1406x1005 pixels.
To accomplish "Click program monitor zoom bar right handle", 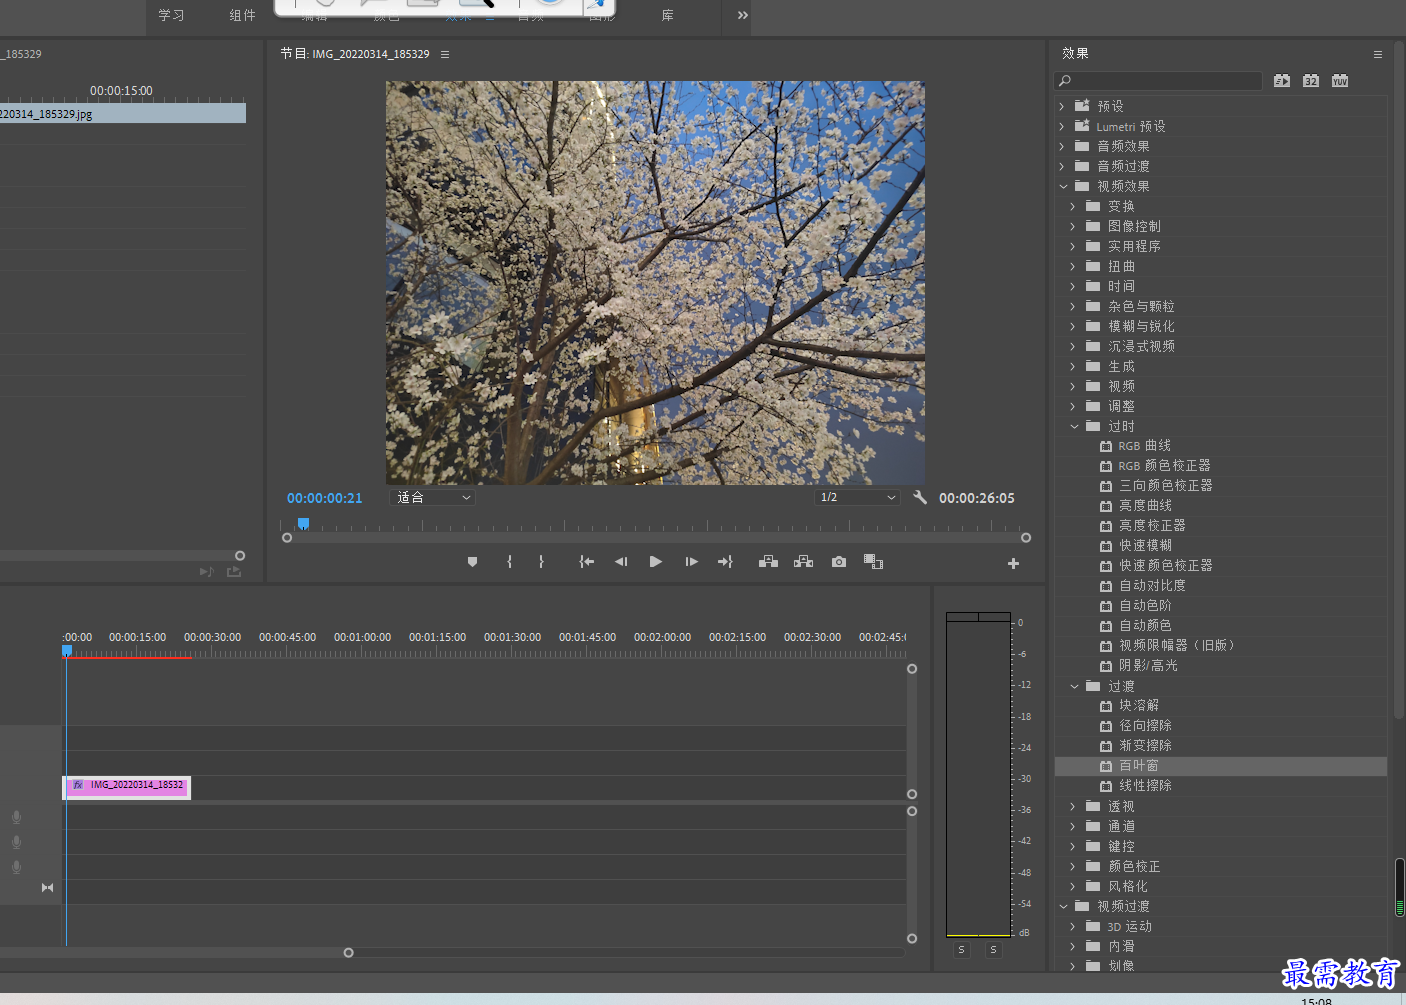I will click(x=1026, y=537).
